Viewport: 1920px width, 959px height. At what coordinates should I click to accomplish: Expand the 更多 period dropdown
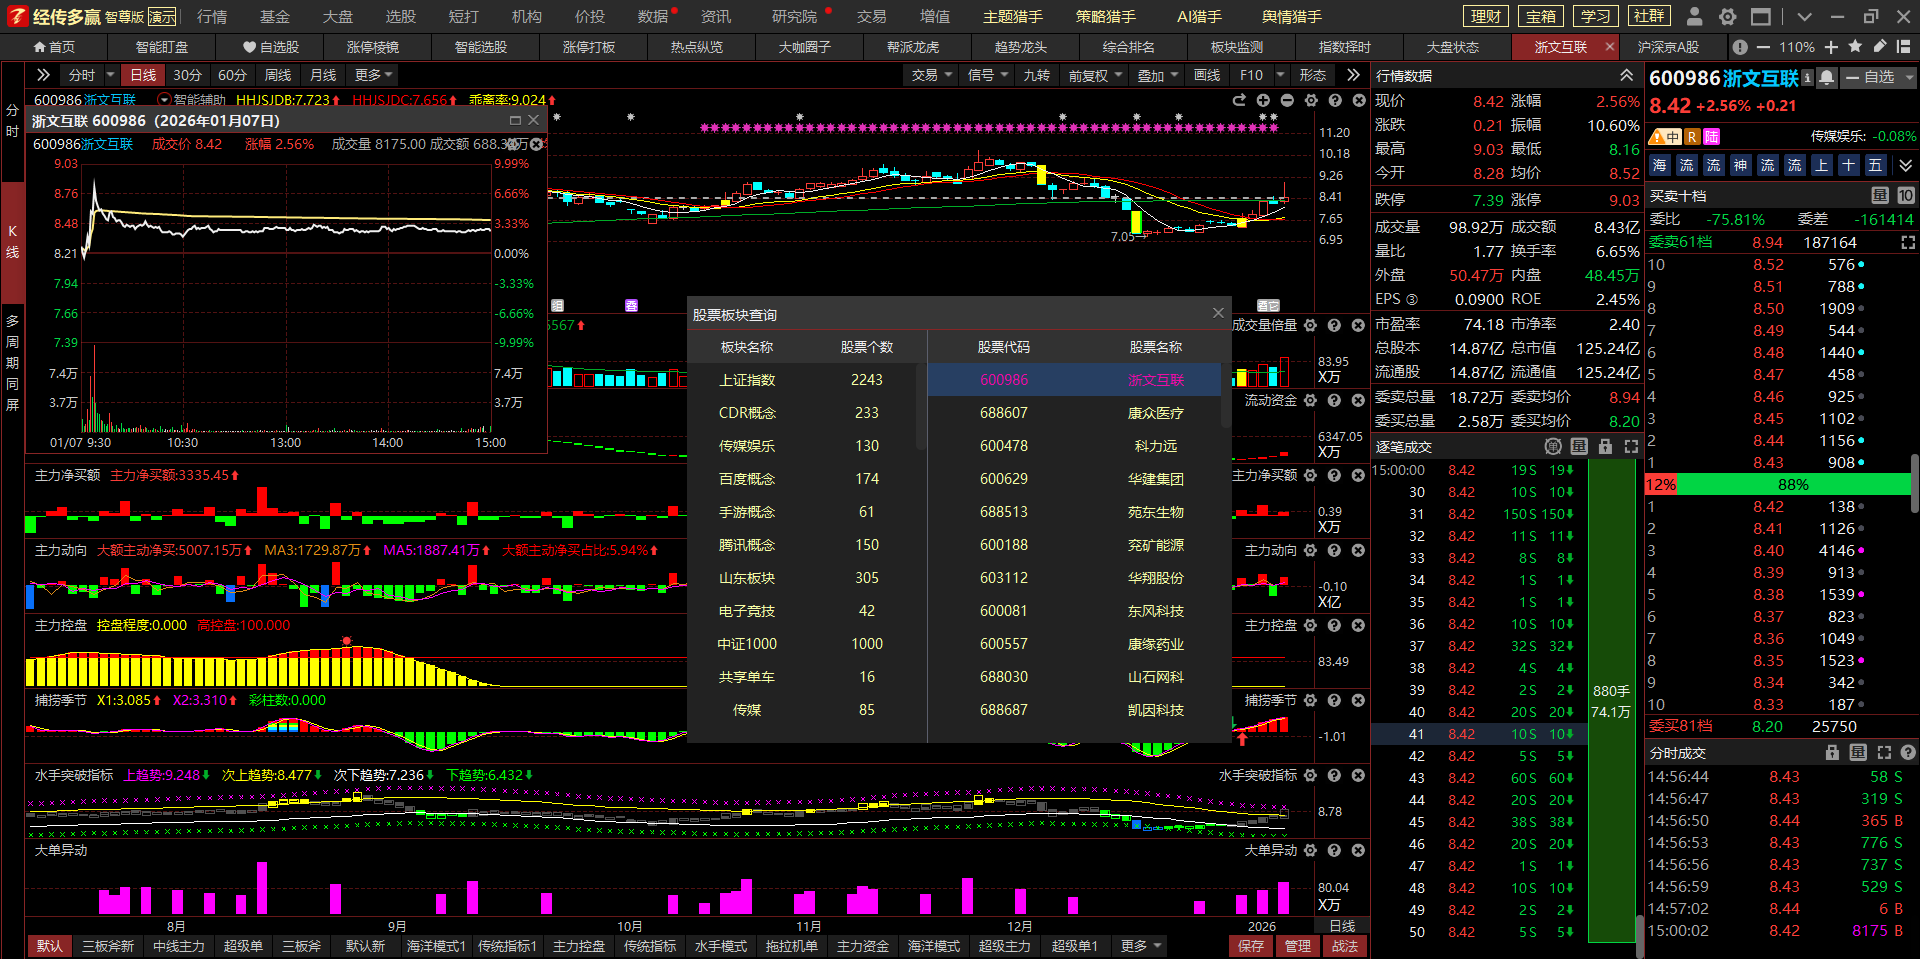pos(373,75)
